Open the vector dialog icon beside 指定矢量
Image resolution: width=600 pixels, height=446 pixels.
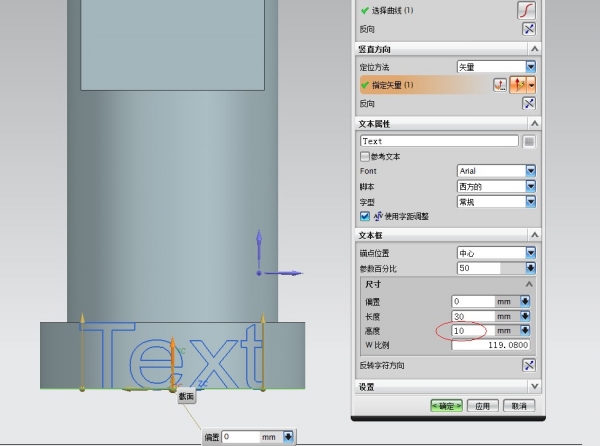(500, 85)
